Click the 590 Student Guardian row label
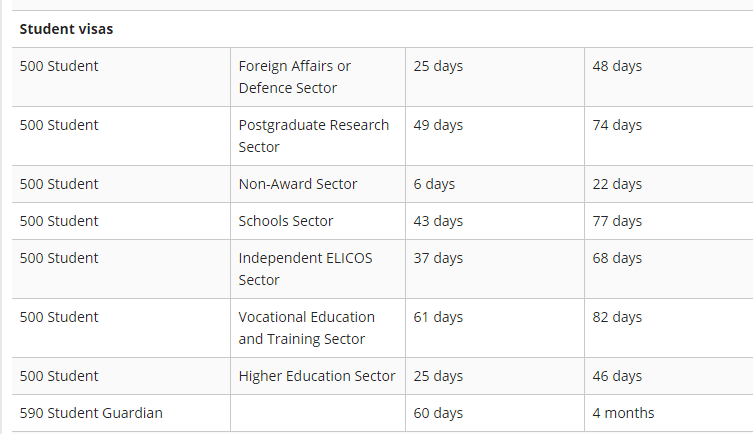Viewport: 753px width, 434px height. click(91, 413)
